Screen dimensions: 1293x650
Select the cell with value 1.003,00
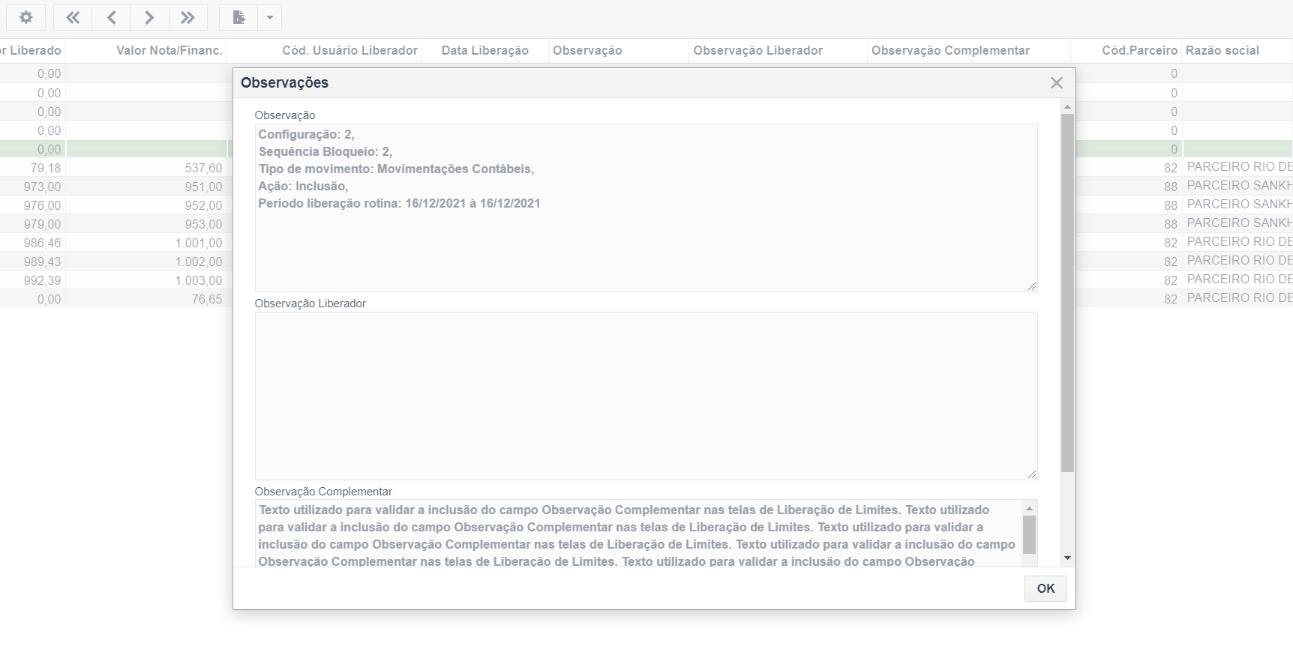tap(148, 280)
